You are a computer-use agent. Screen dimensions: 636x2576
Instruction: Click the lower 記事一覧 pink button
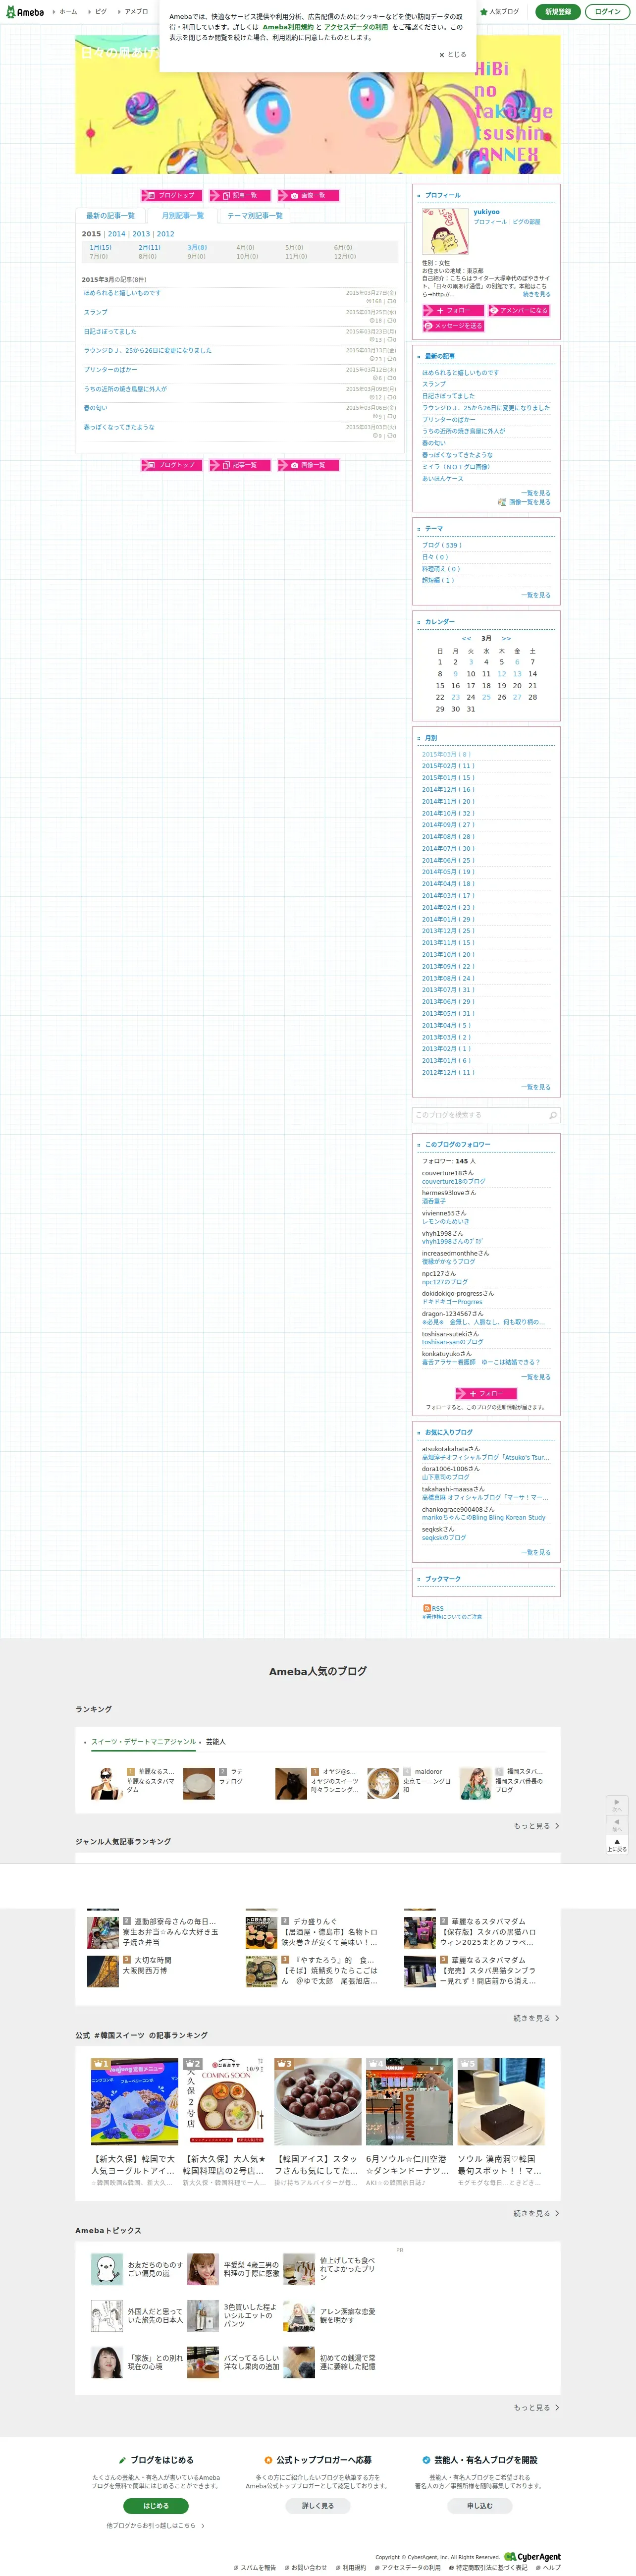[x=240, y=465]
